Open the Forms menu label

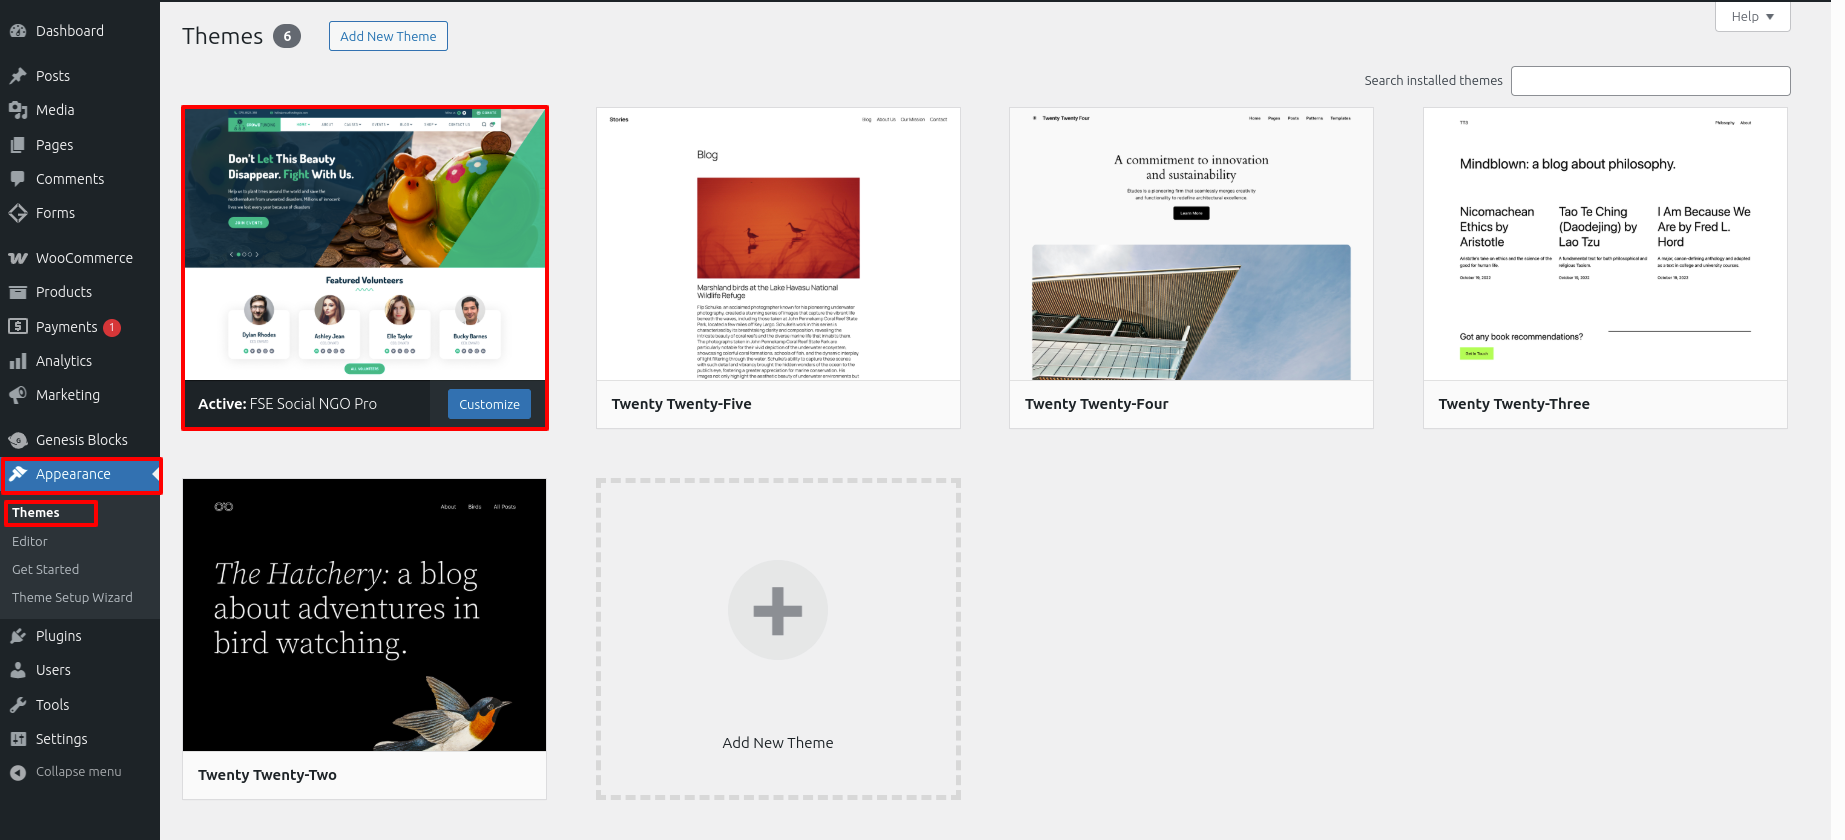pyautogui.click(x=55, y=213)
